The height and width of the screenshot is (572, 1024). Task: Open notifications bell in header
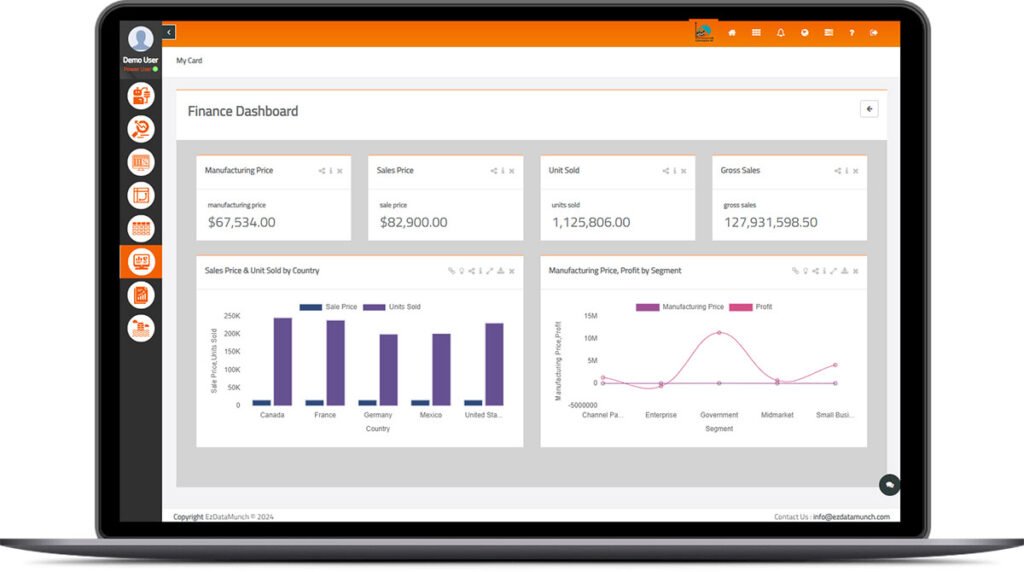780,33
